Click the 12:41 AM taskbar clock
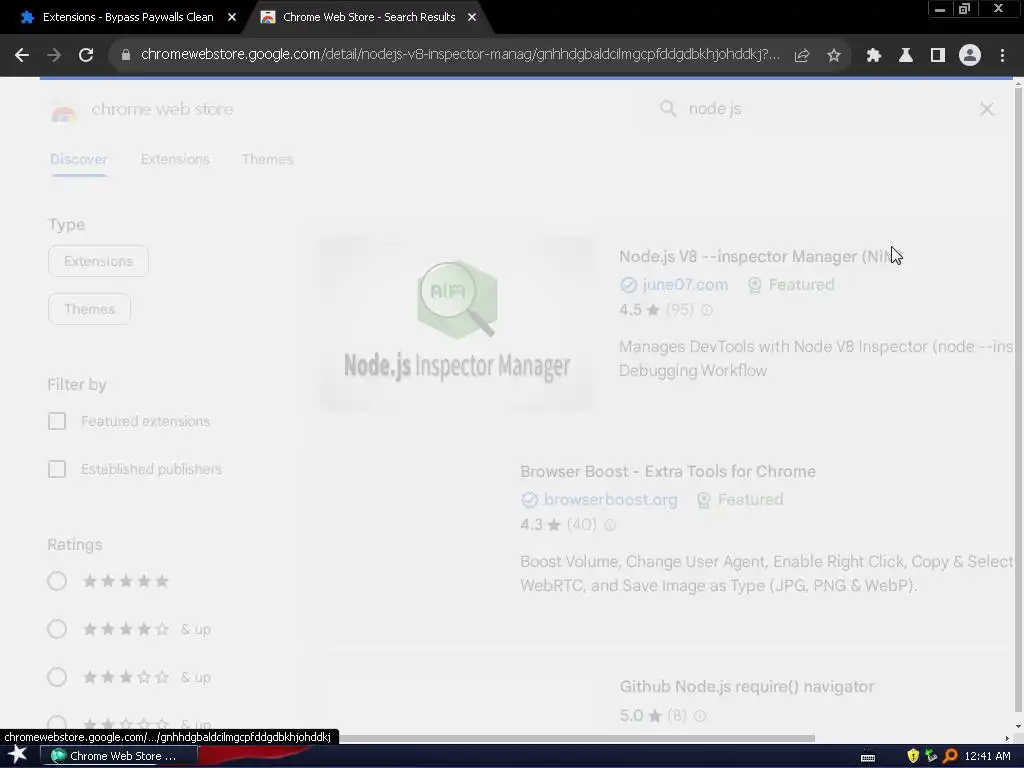This screenshot has height=768, width=1024. click(987, 756)
